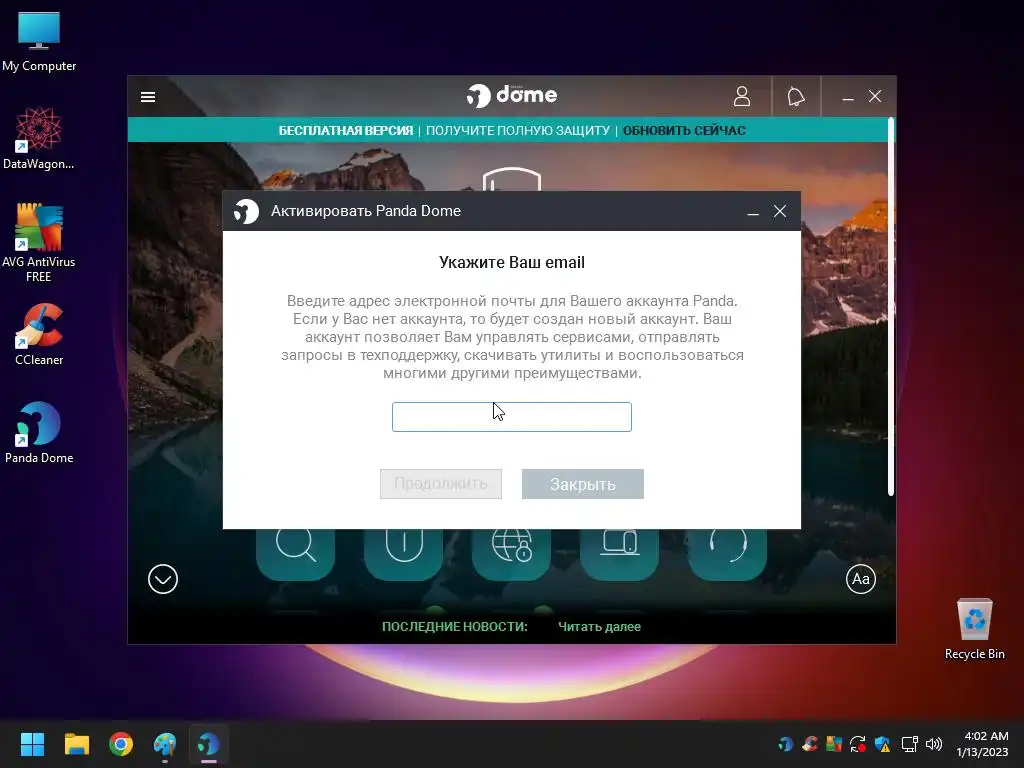The height and width of the screenshot is (768, 1024).
Task: Expand the down-chevron circle button
Action: click(163, 579)
